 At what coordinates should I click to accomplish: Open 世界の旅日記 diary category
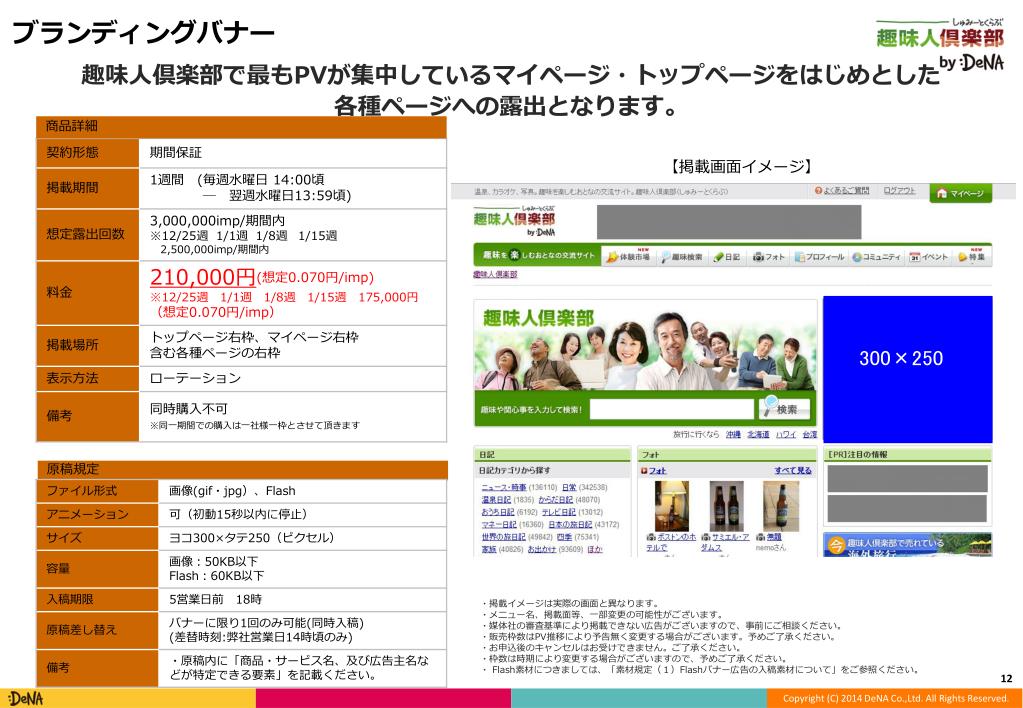tap(503, 537)
